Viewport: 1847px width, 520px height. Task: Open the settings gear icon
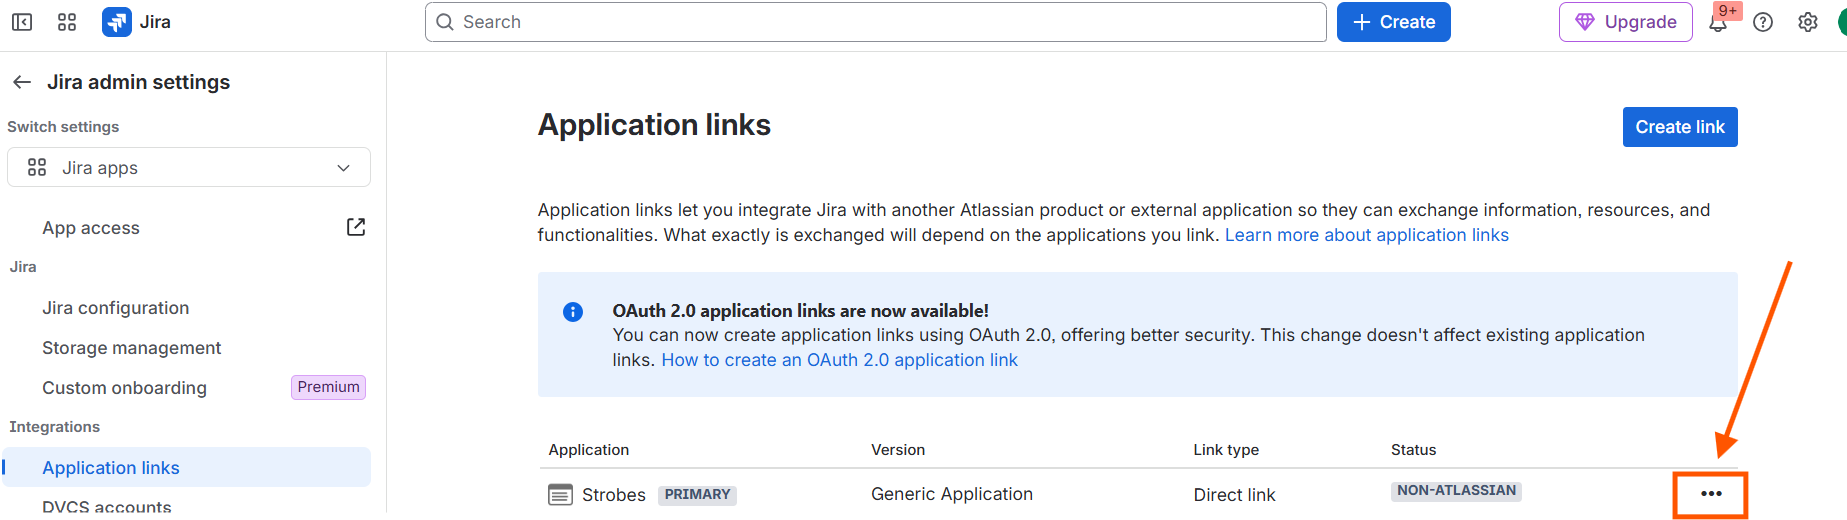click(x=1808, y=22)
